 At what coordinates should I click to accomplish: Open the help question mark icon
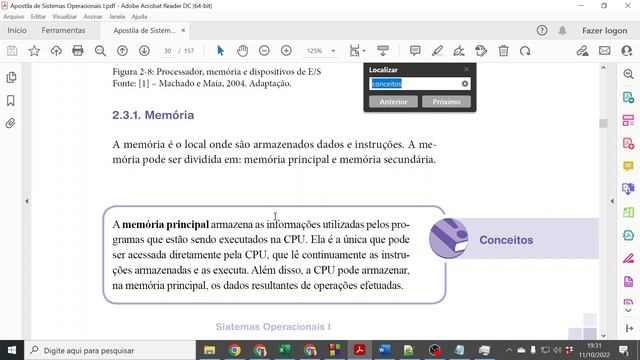coord(542,30)
